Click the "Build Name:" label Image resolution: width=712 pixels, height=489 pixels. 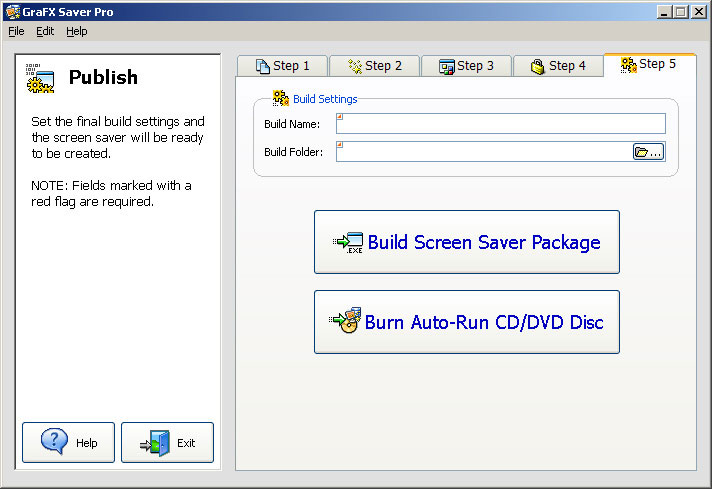click(x=292, y=124)
